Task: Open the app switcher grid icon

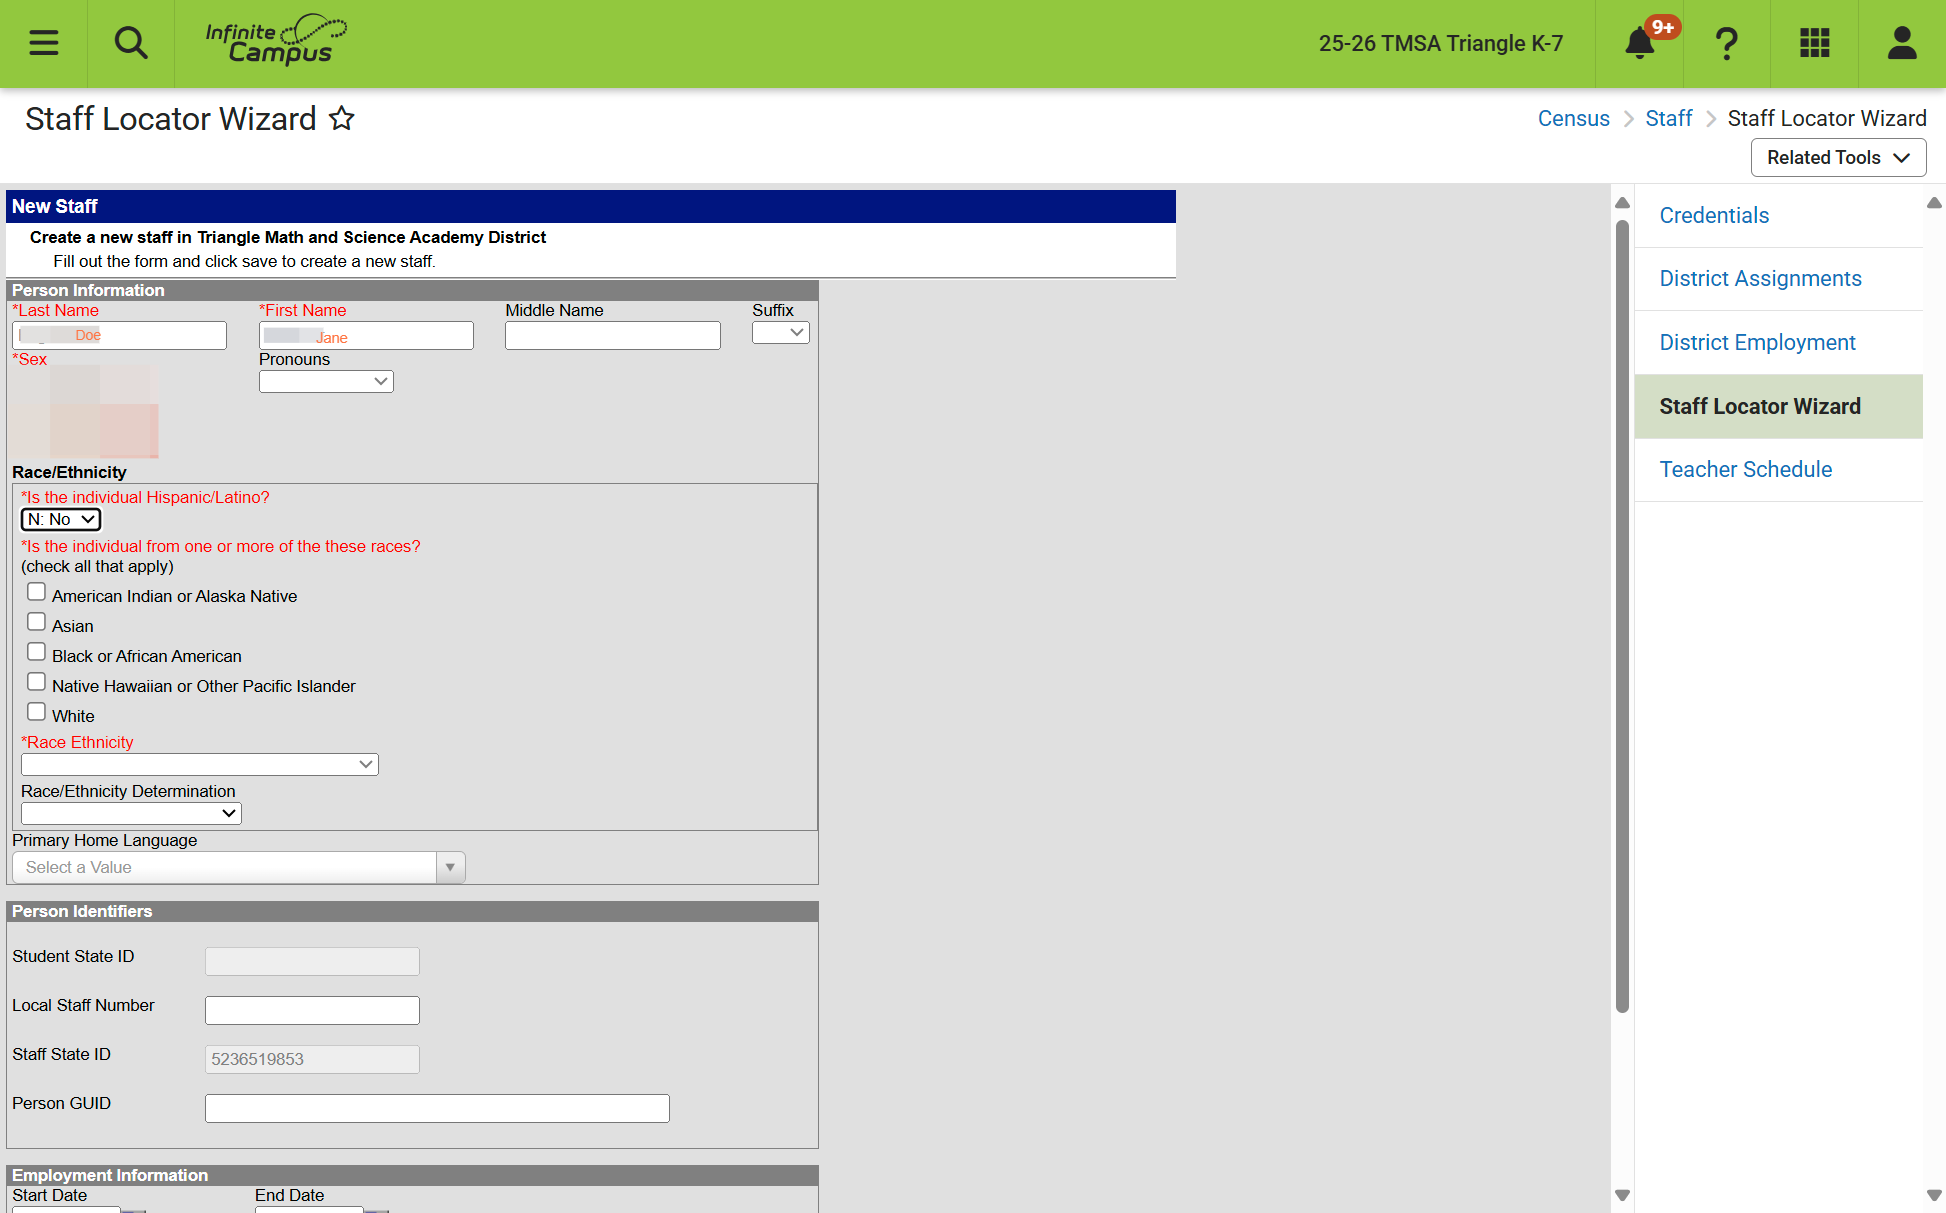Action: click(1814, 43)
